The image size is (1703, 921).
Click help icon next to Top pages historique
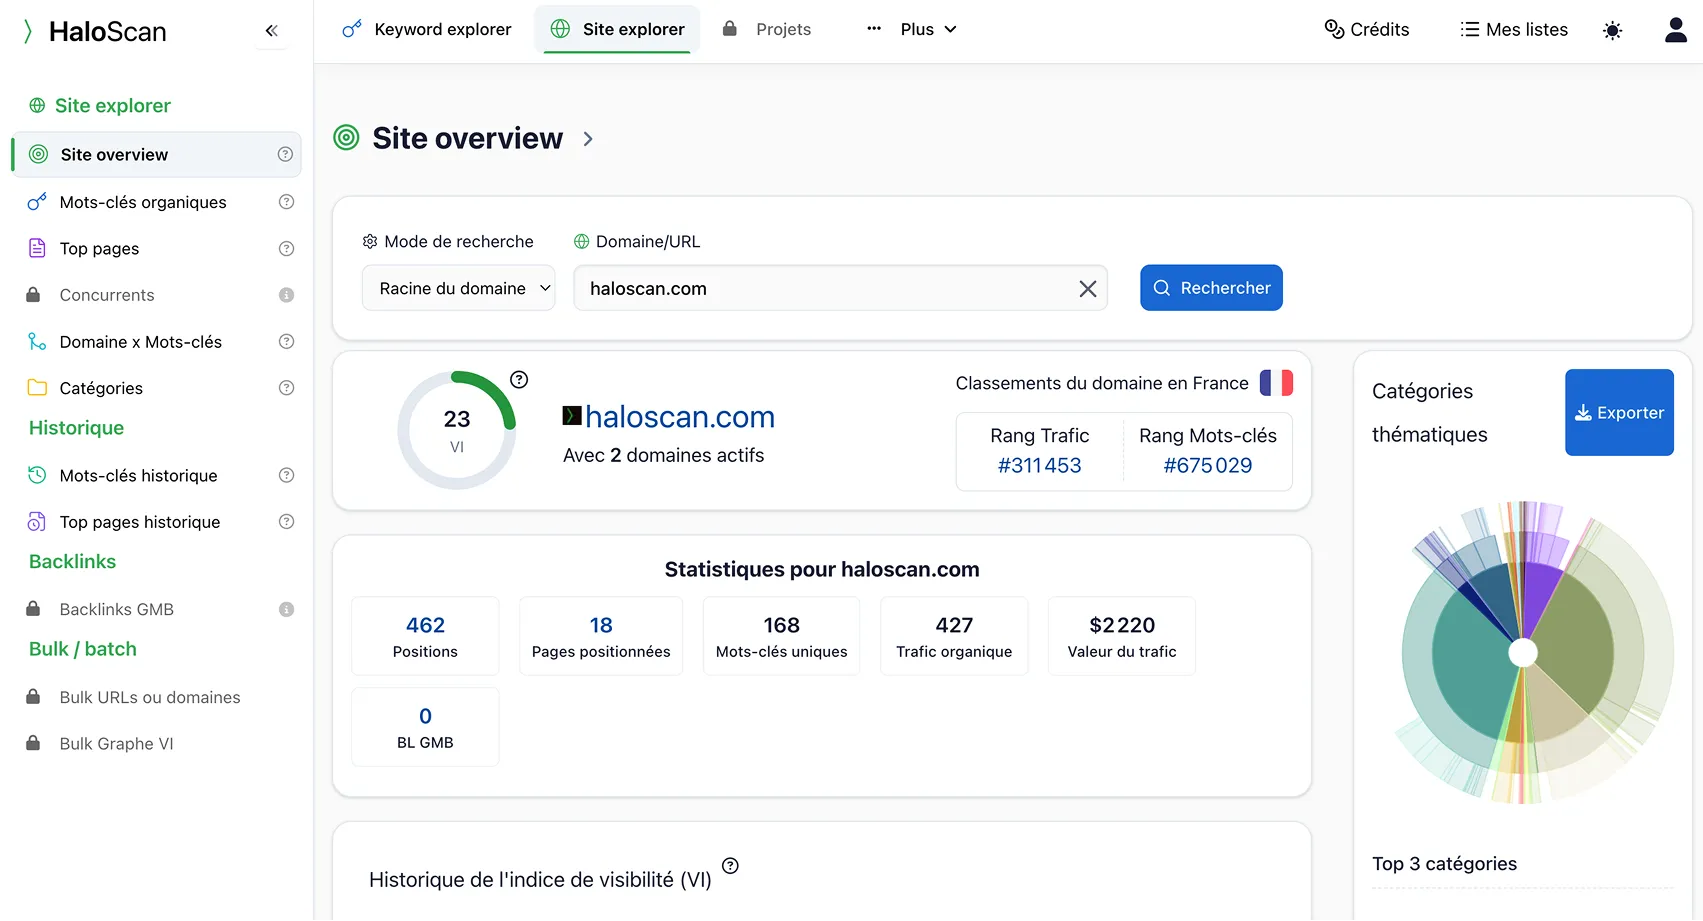point(286,522)
